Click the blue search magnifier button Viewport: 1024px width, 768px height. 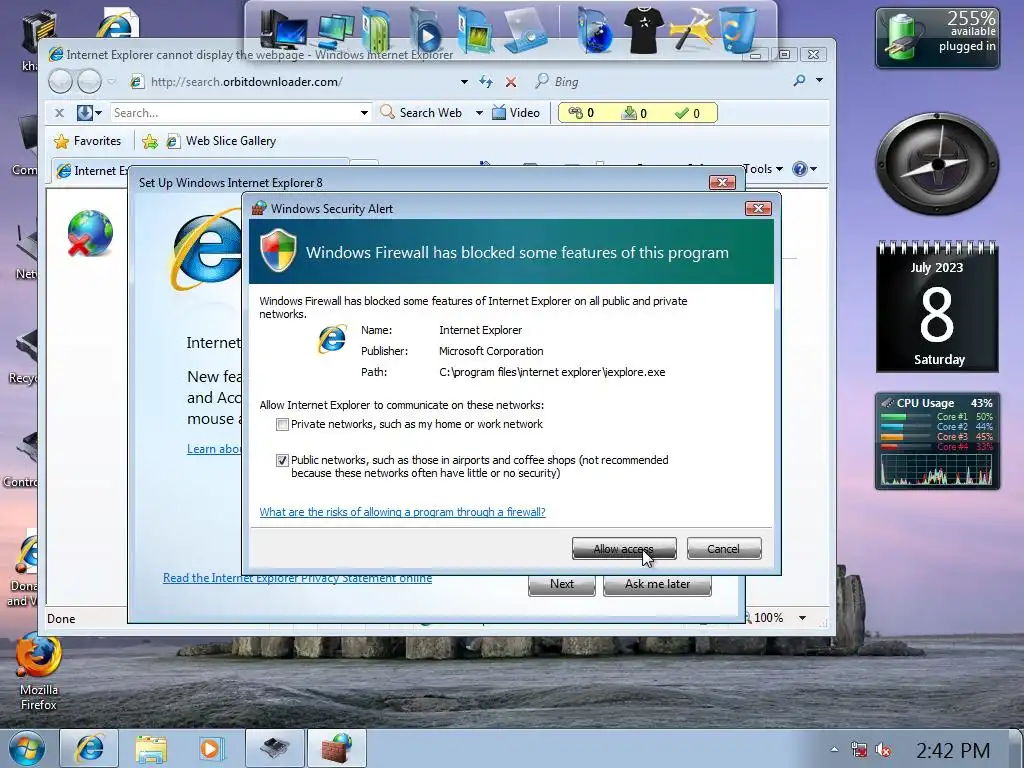pos(799,81)
